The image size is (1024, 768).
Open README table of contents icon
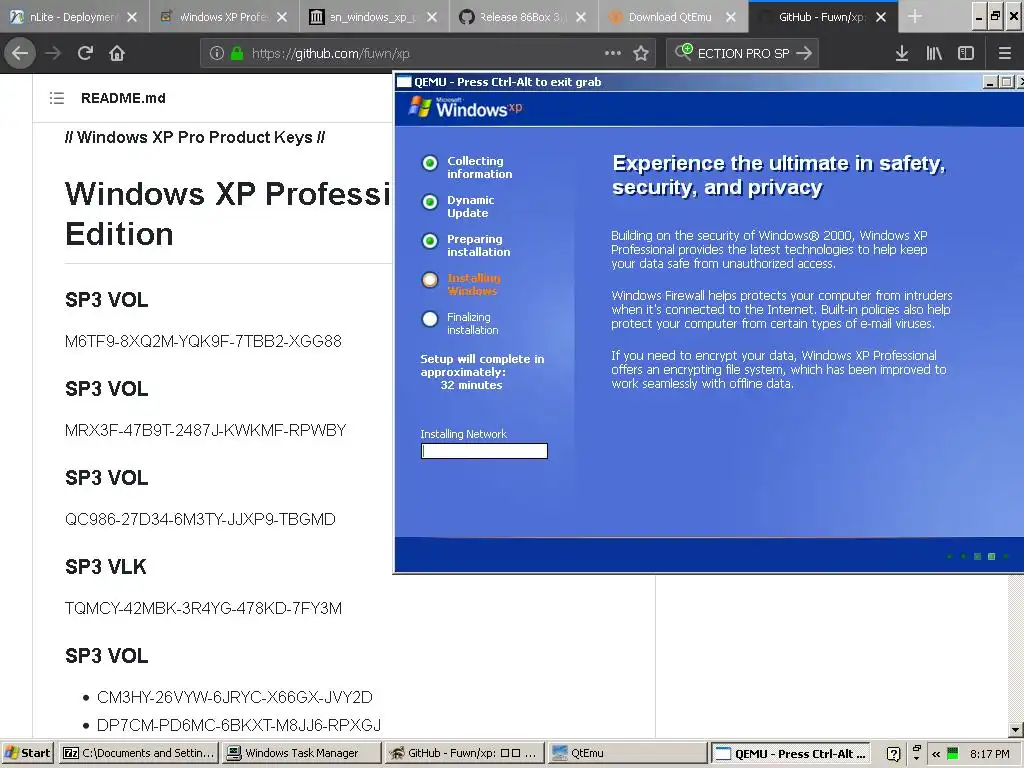coord(57,98)
